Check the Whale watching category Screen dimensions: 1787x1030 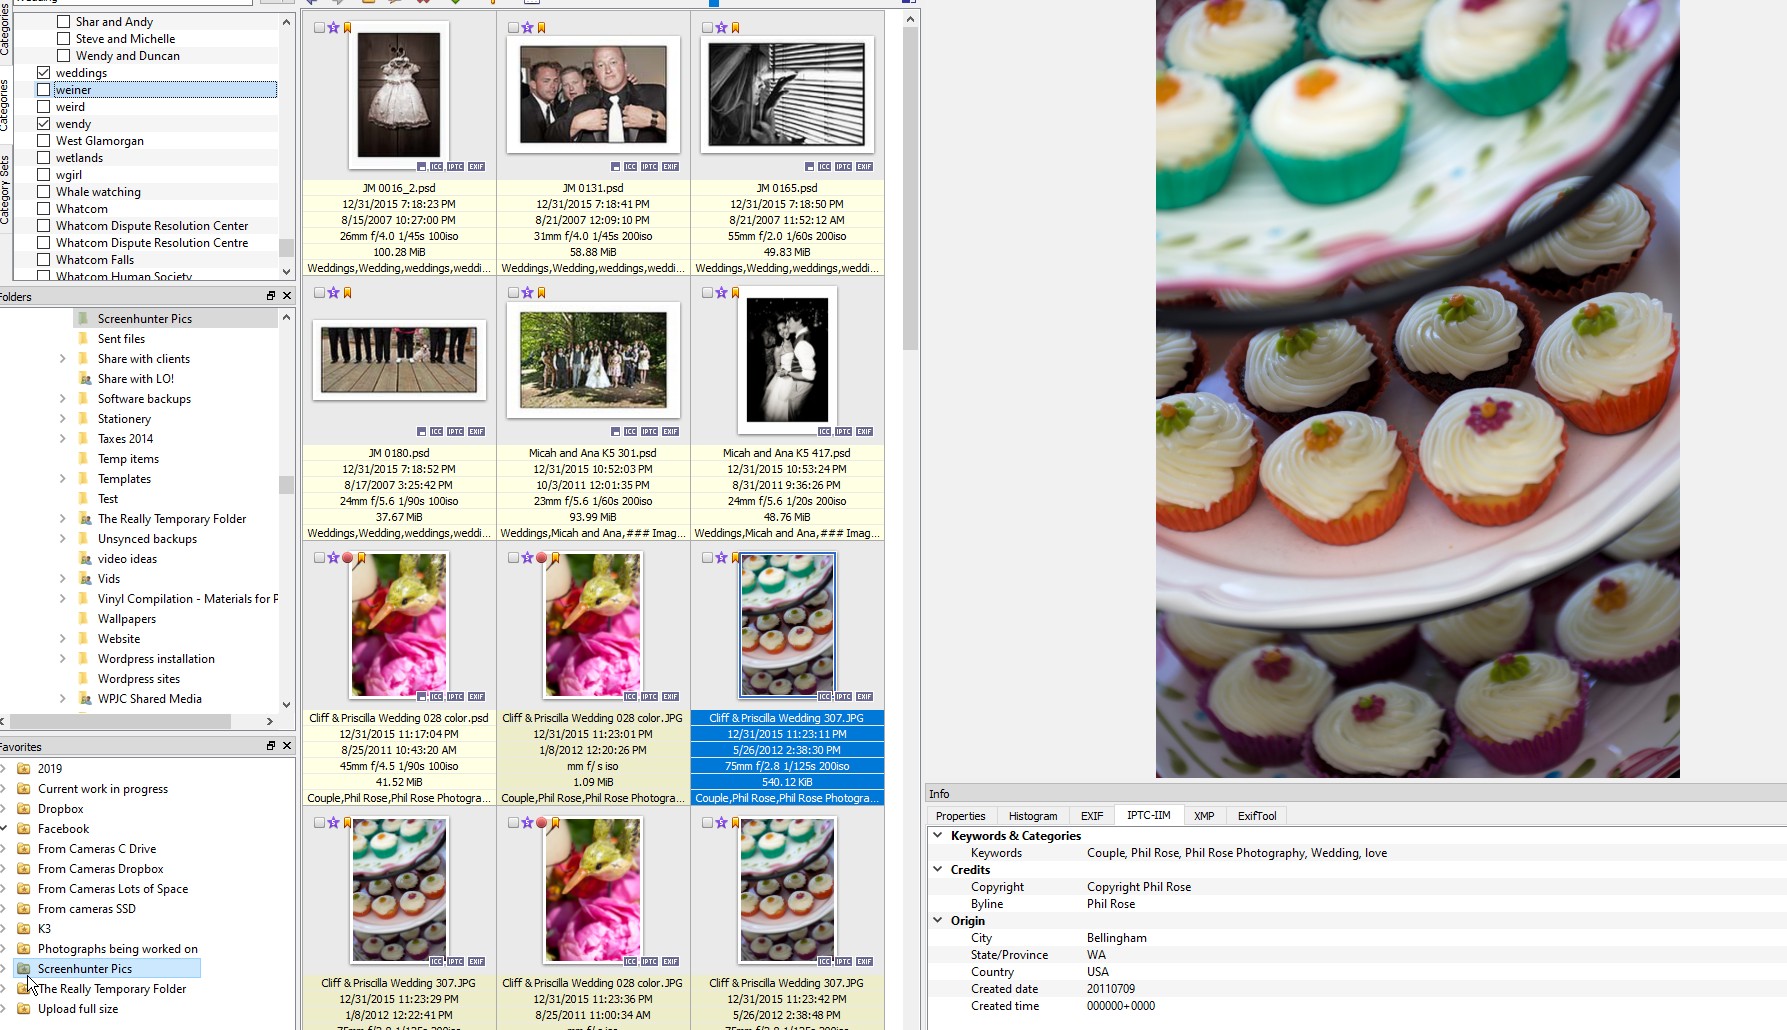click(44, 192)
